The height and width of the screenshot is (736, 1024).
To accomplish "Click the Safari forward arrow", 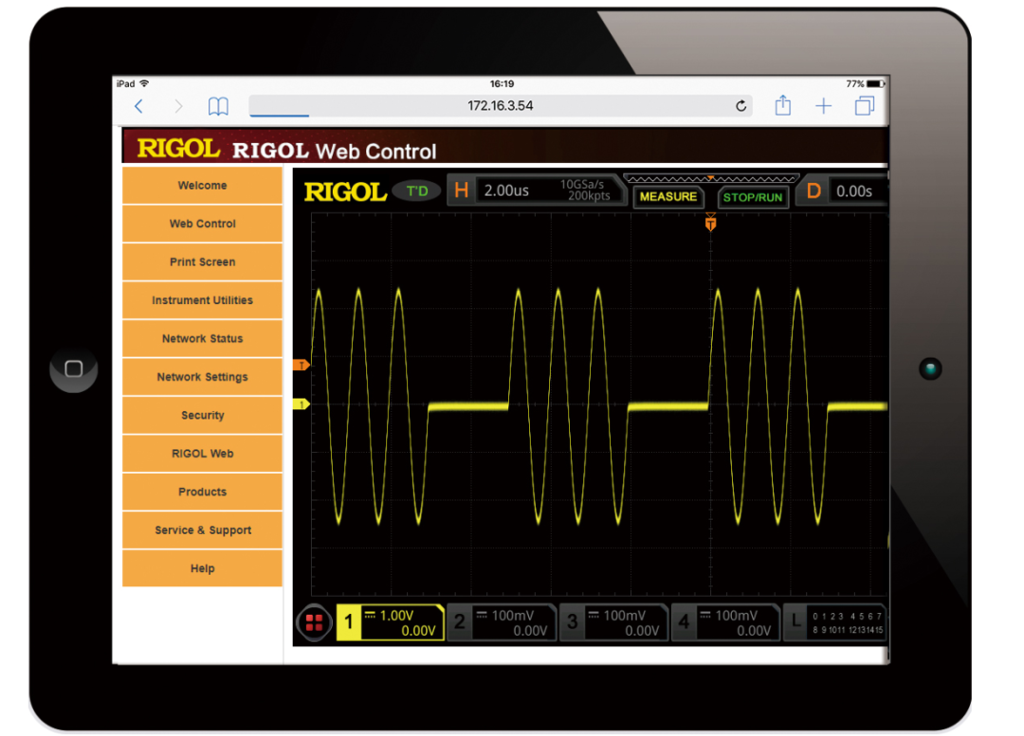I will pyautogui.click(x=178, y=106).
